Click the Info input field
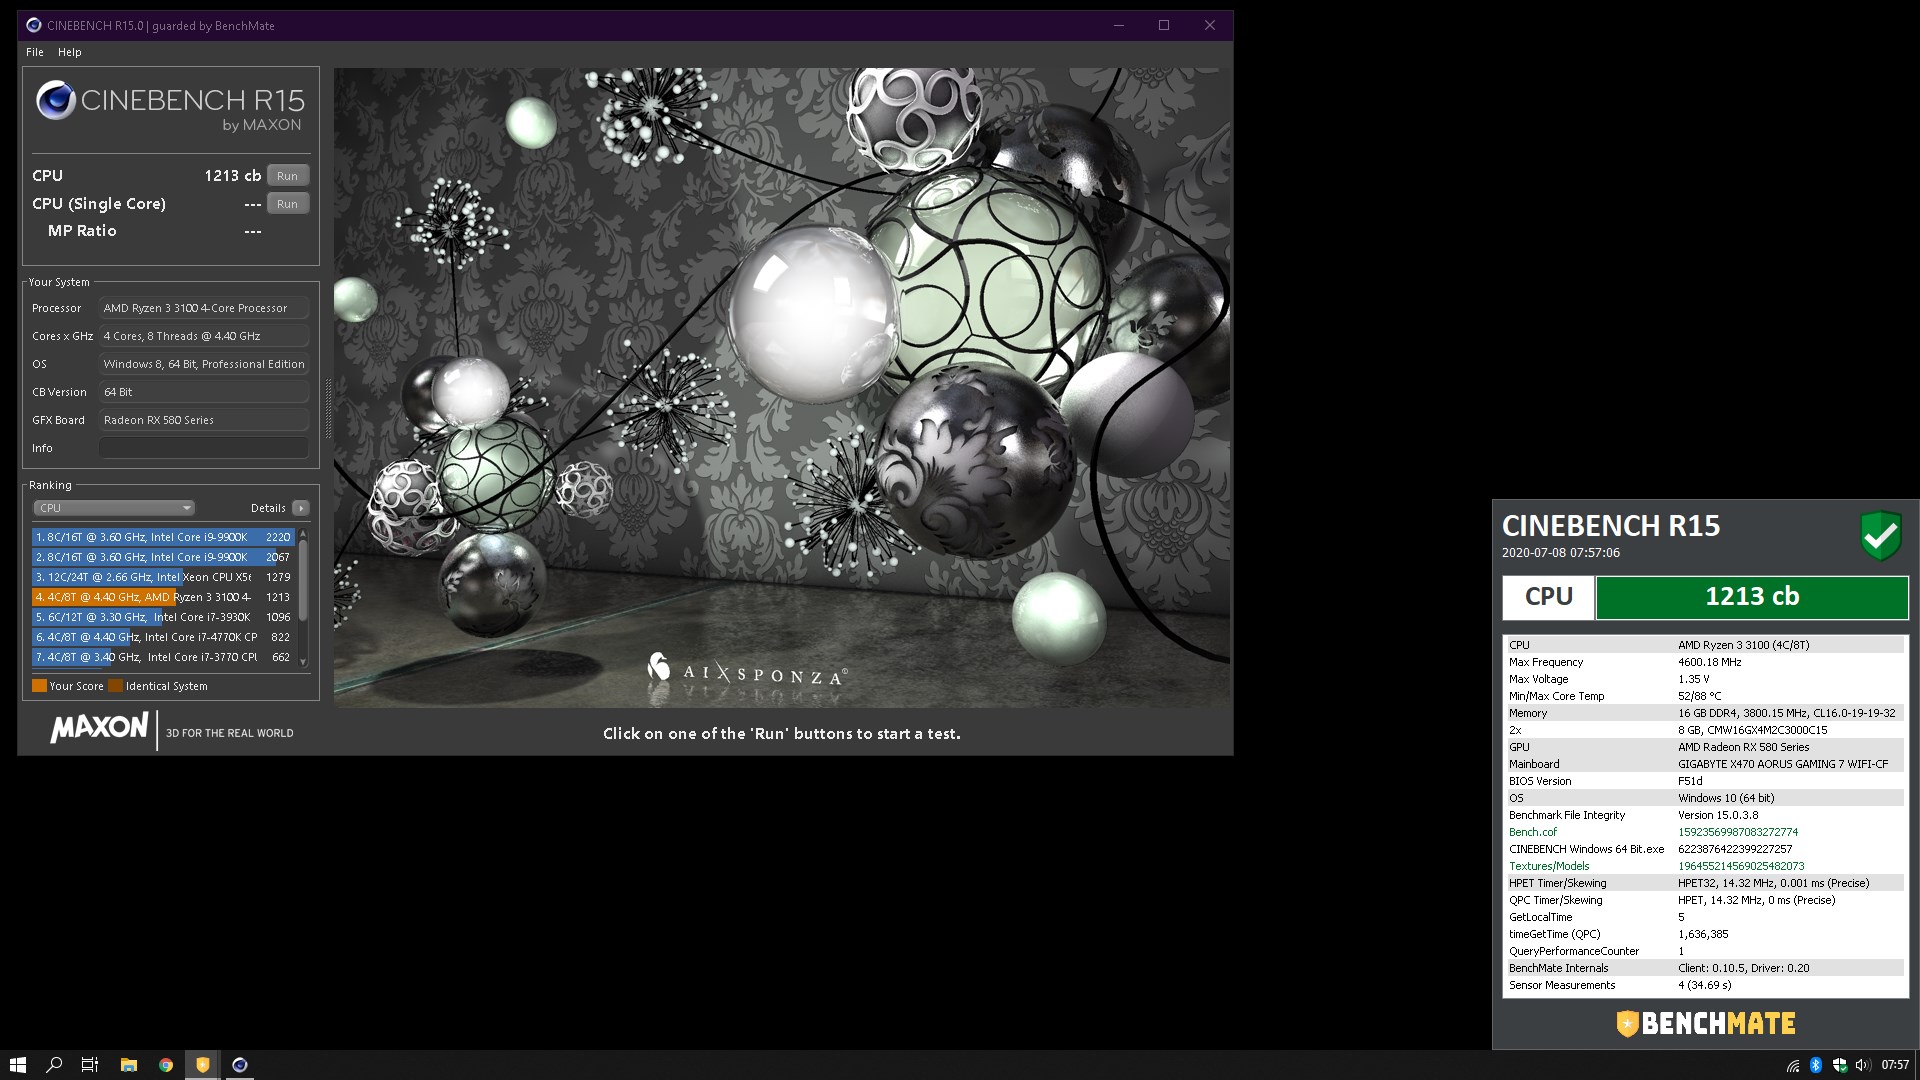Viewport: 1920px width, 1080px height. point(204,448)
